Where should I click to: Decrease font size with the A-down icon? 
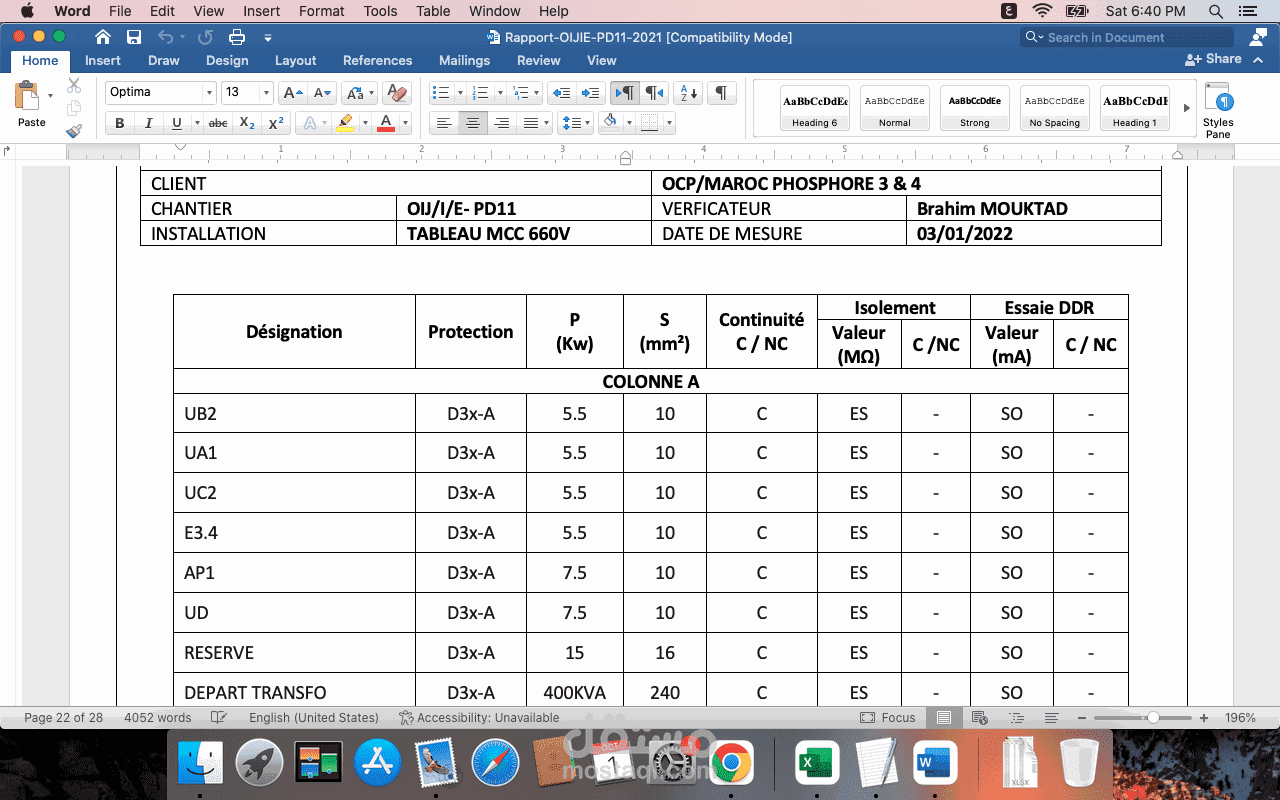pyautogui.click(x=322, y=93)
